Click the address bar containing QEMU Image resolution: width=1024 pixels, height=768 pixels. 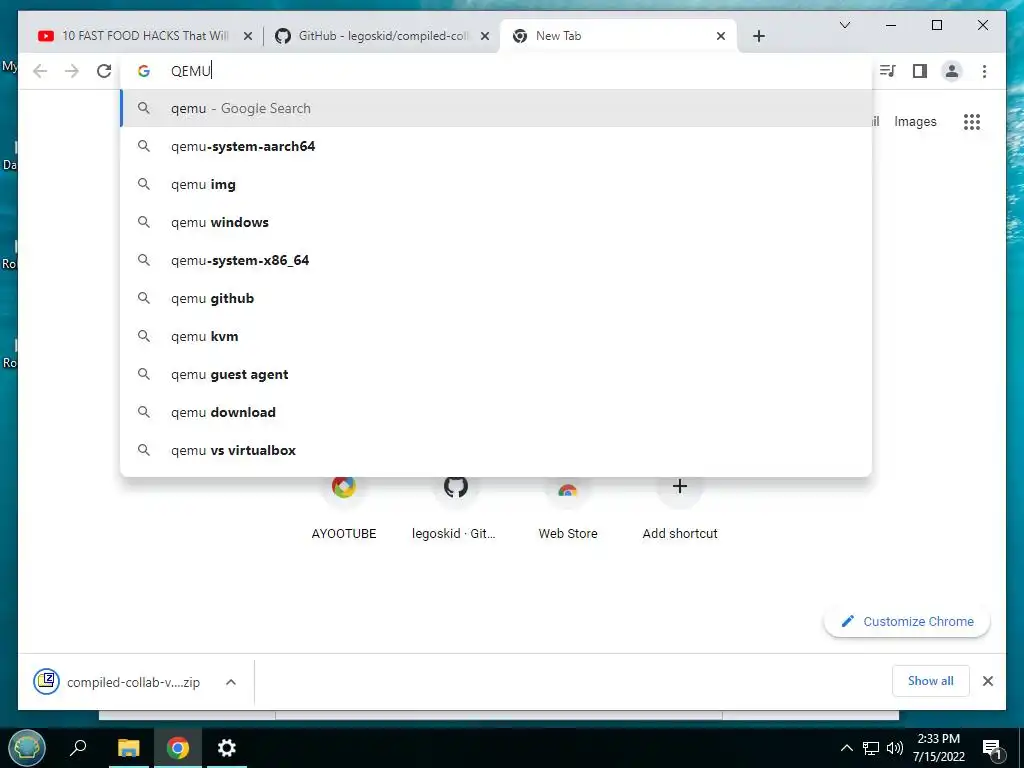coord(496,71)
